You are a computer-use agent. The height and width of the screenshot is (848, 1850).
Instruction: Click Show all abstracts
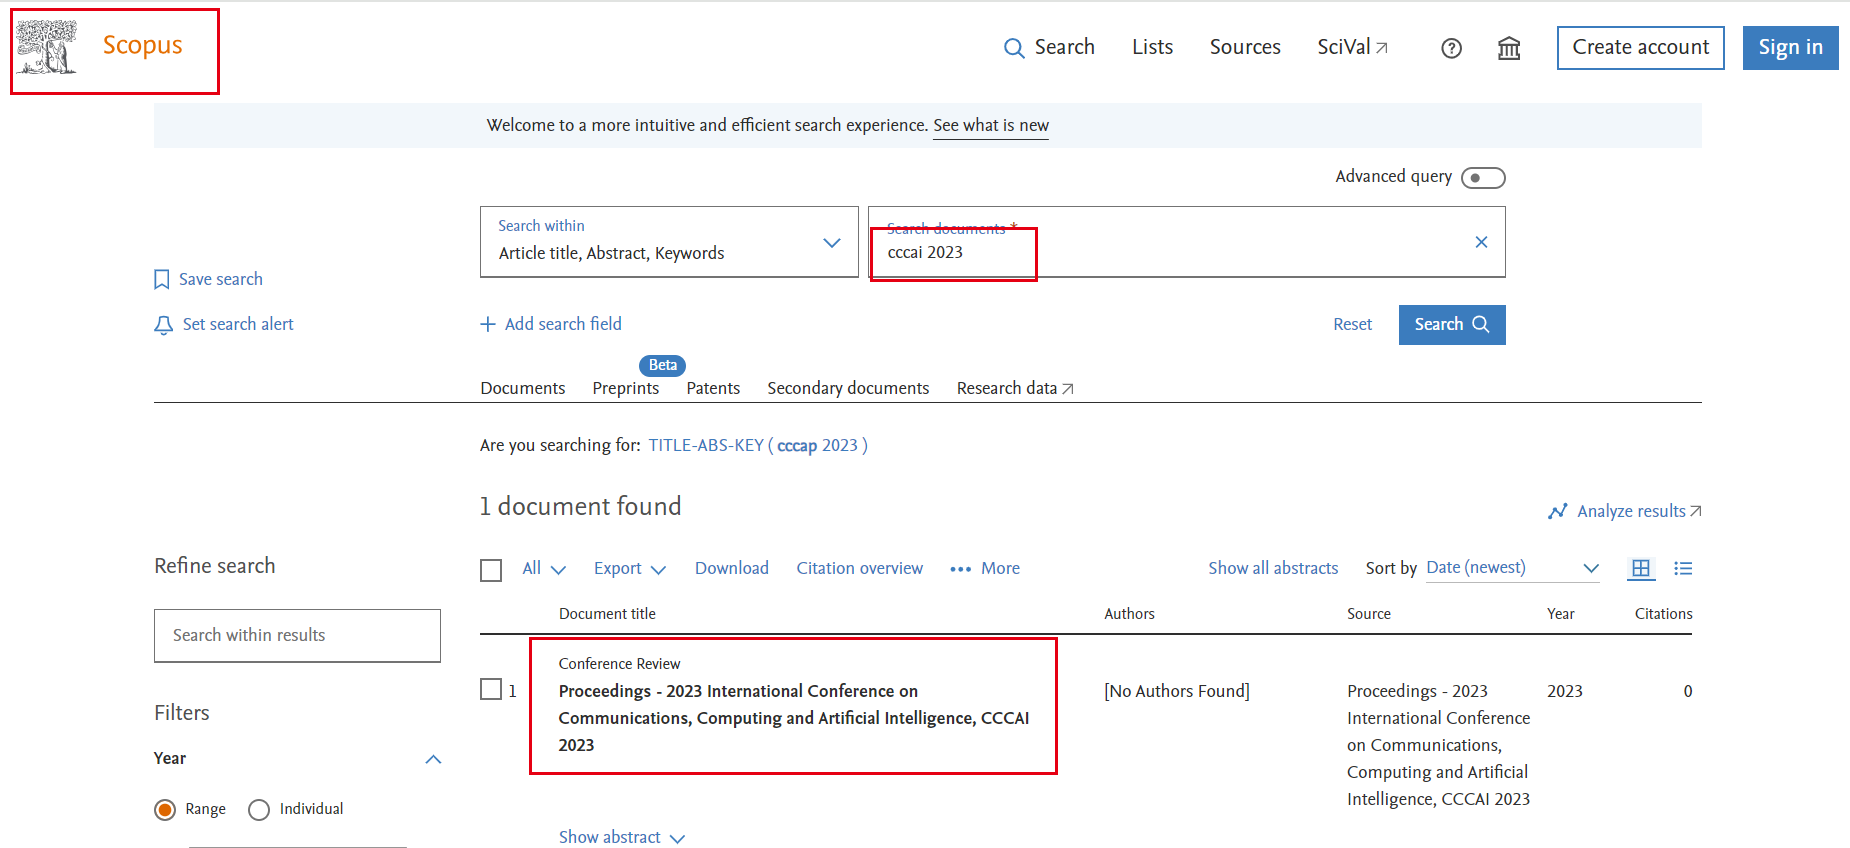1273,568
